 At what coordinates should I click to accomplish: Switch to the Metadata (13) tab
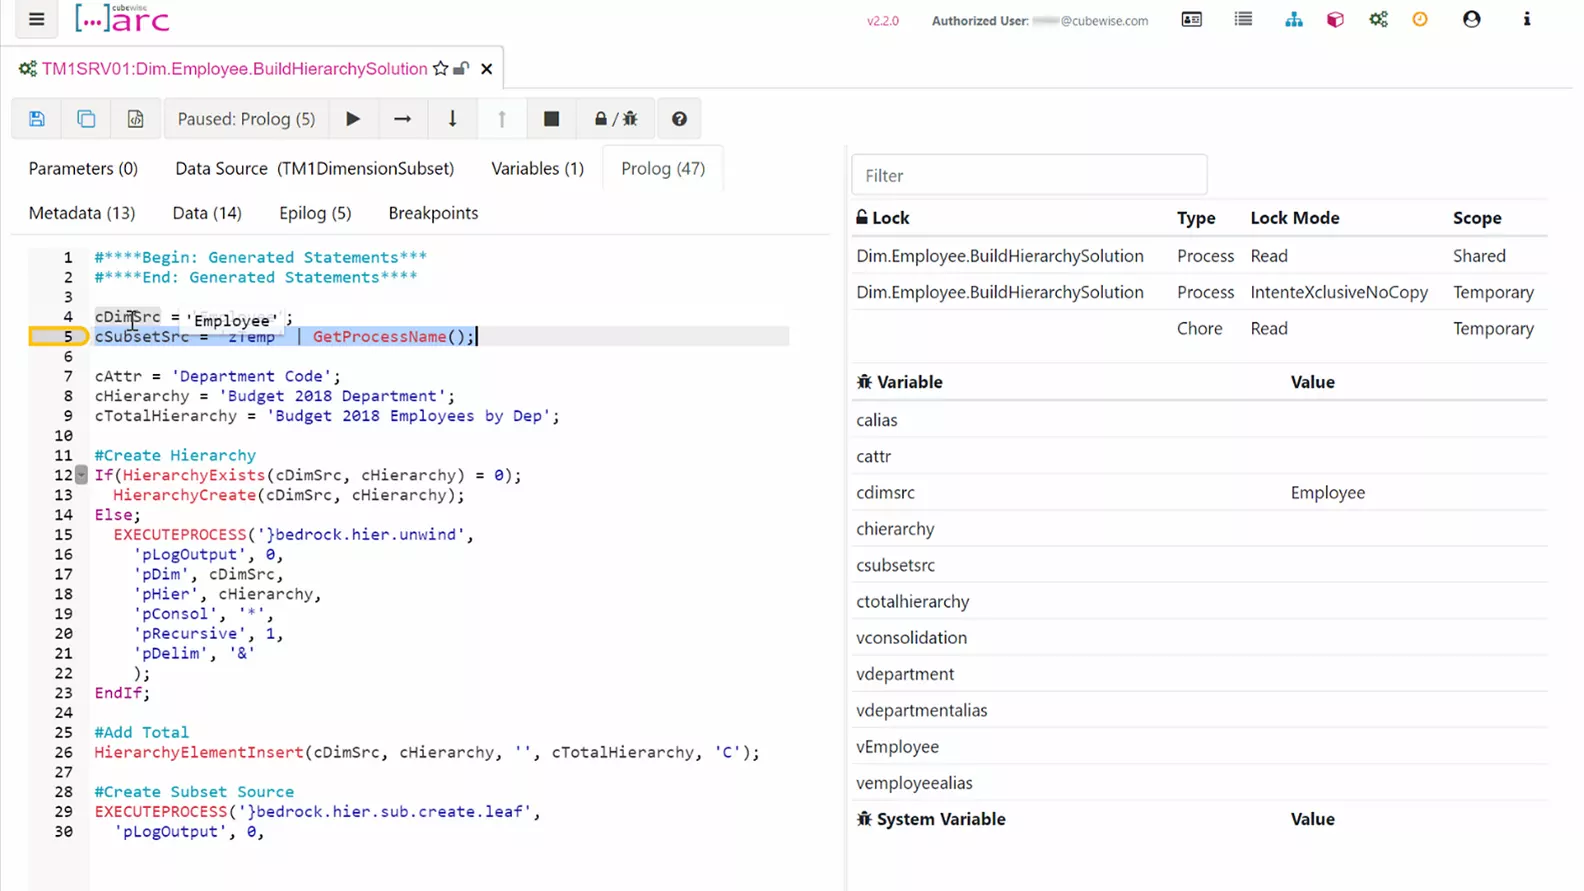82,213
